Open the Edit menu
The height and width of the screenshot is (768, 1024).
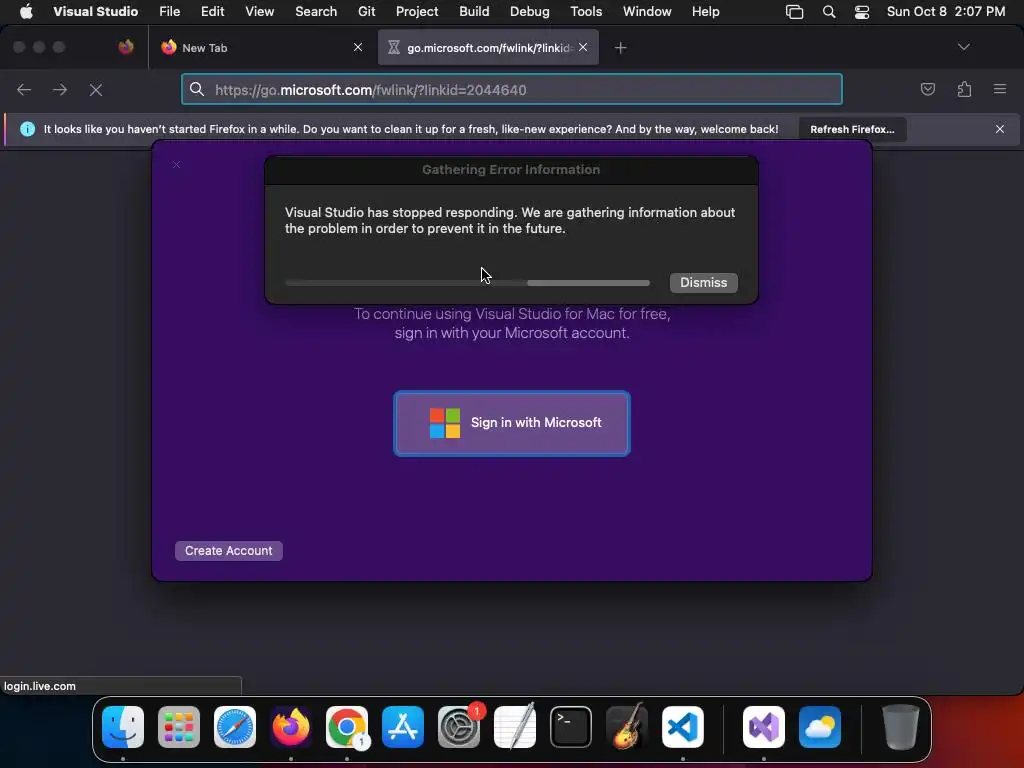point(212,12)
